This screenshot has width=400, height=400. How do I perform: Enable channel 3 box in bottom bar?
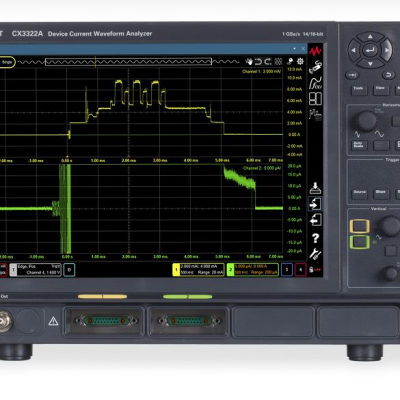pyautogui.click(x=287, y=270)
